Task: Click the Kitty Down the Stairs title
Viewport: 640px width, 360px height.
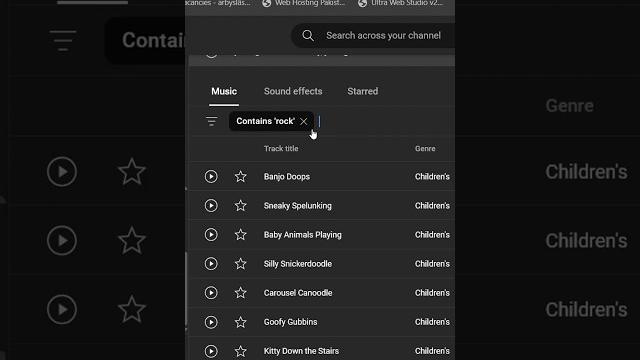Action: click(x=301, y=351)
